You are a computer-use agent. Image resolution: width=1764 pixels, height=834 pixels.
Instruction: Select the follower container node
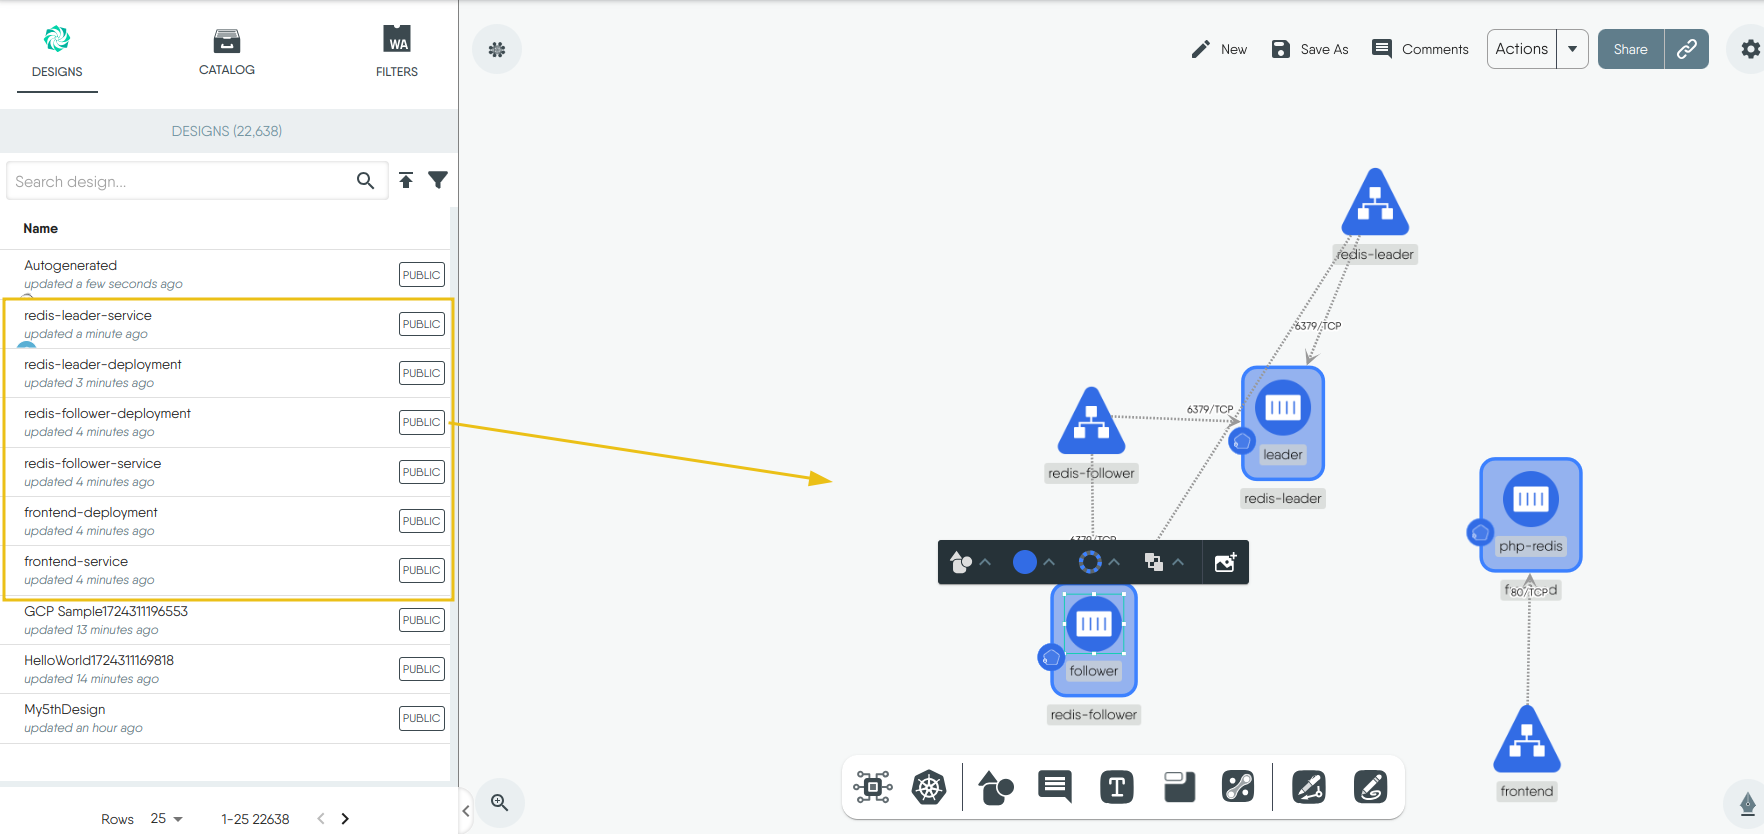[1094, 624]
